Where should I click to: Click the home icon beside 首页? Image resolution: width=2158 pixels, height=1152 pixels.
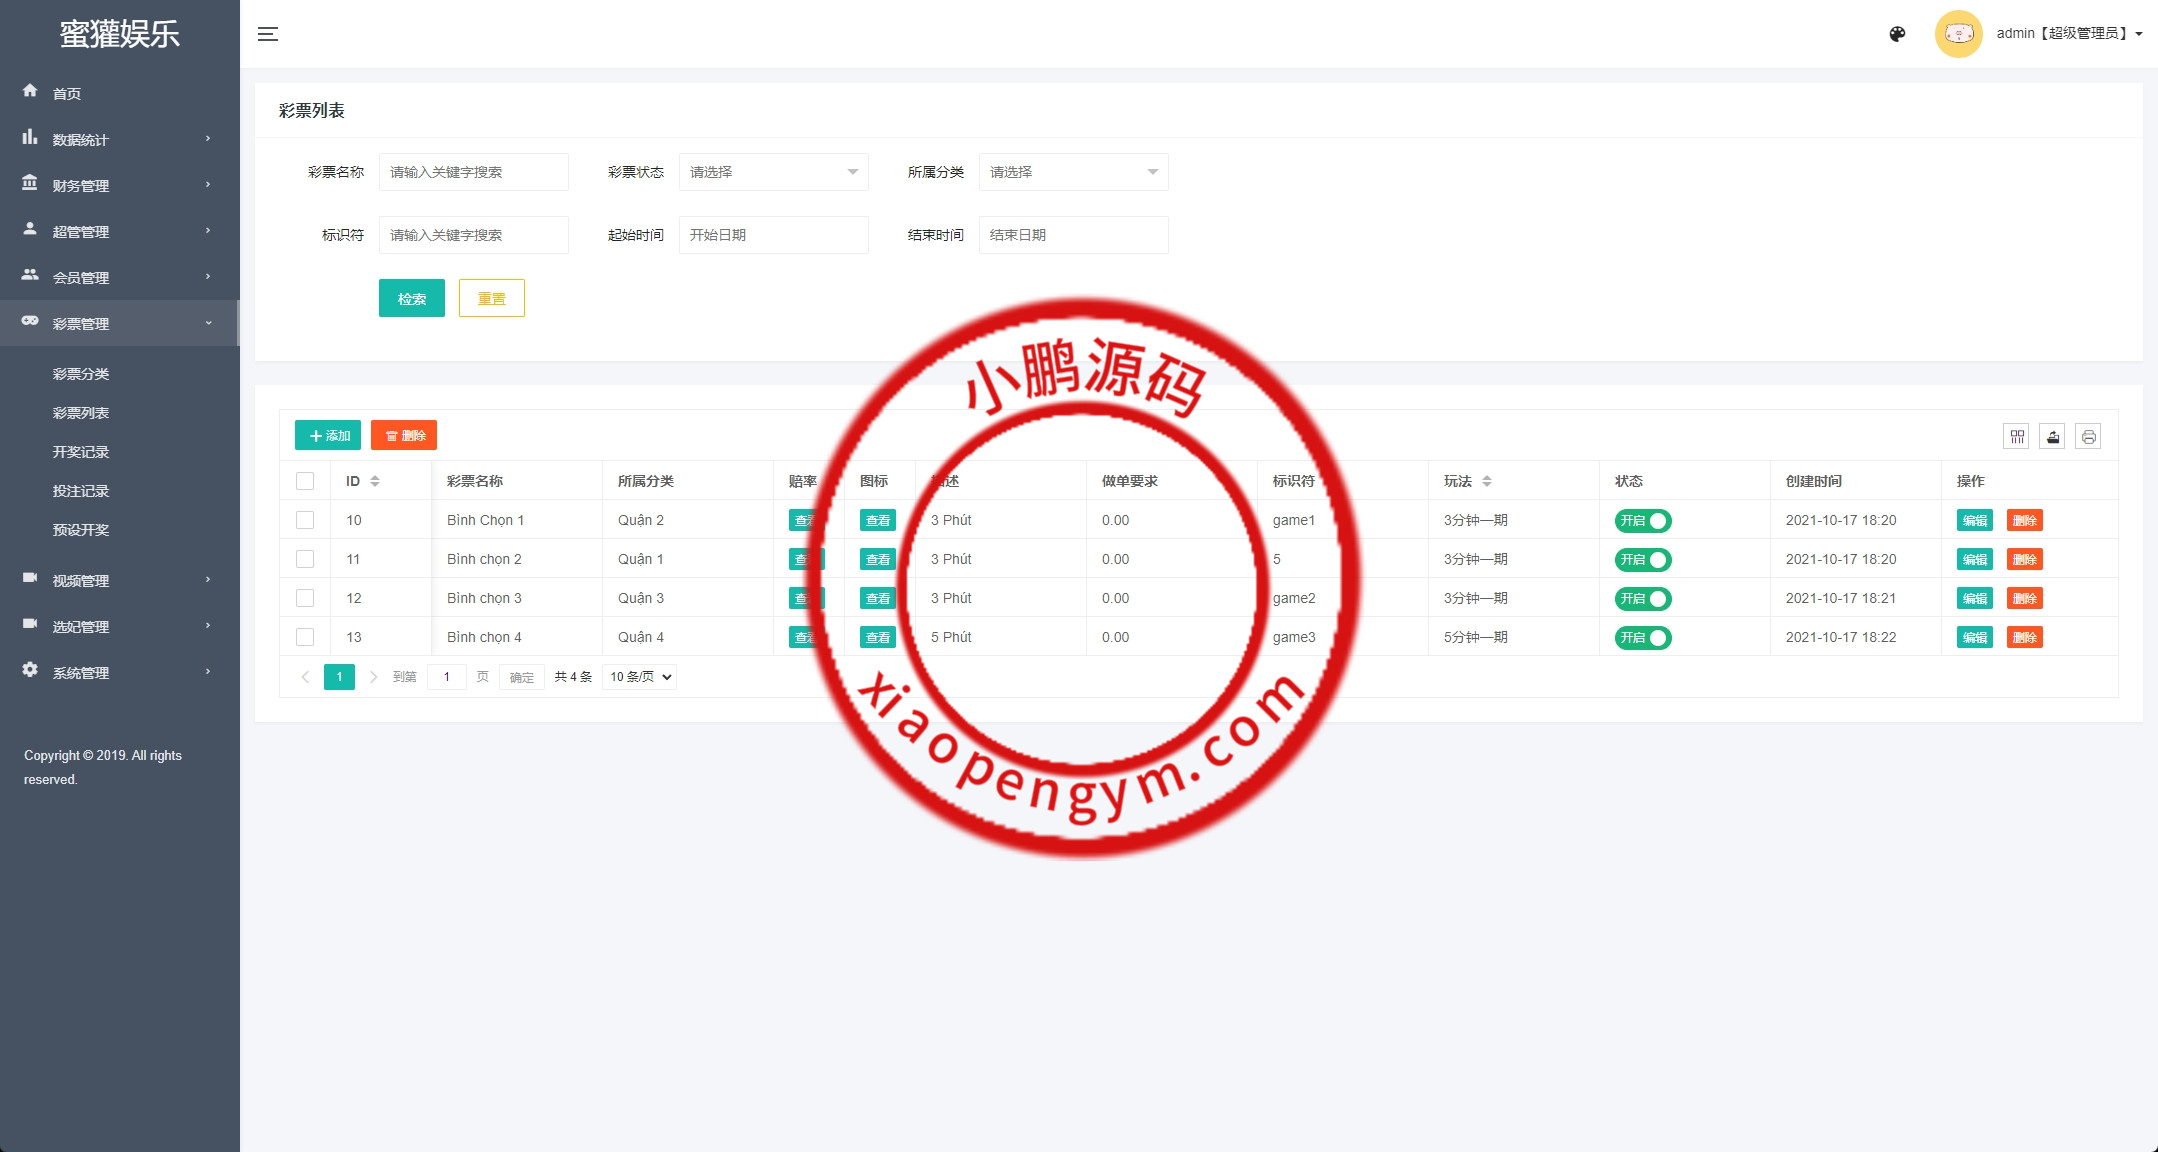[30, 91]
